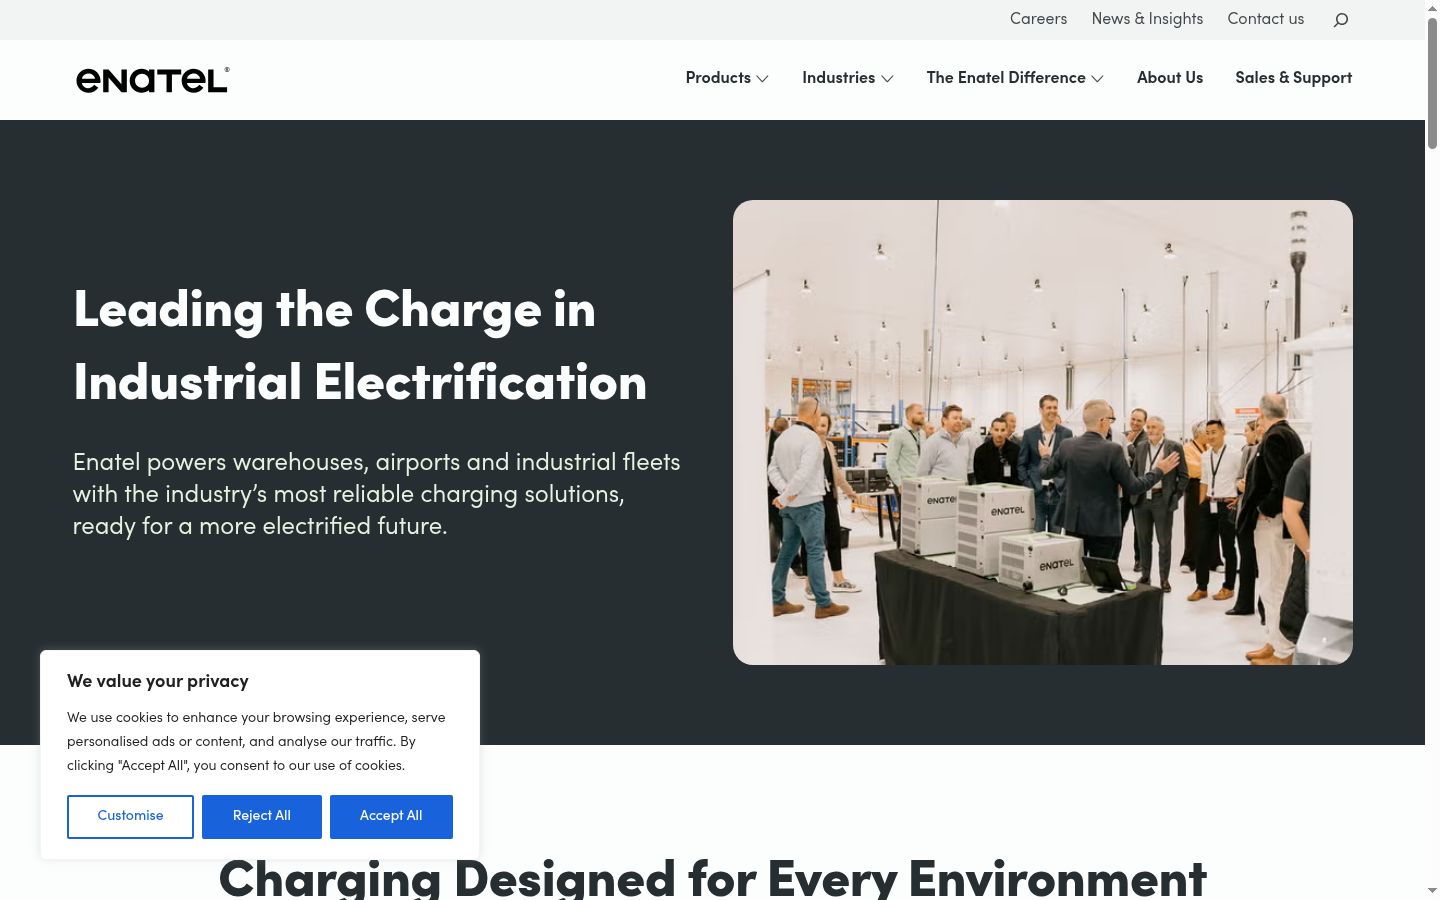1440x900 pixels.
Task: Open News & Insights link
Action: [x=1147, y=19]
